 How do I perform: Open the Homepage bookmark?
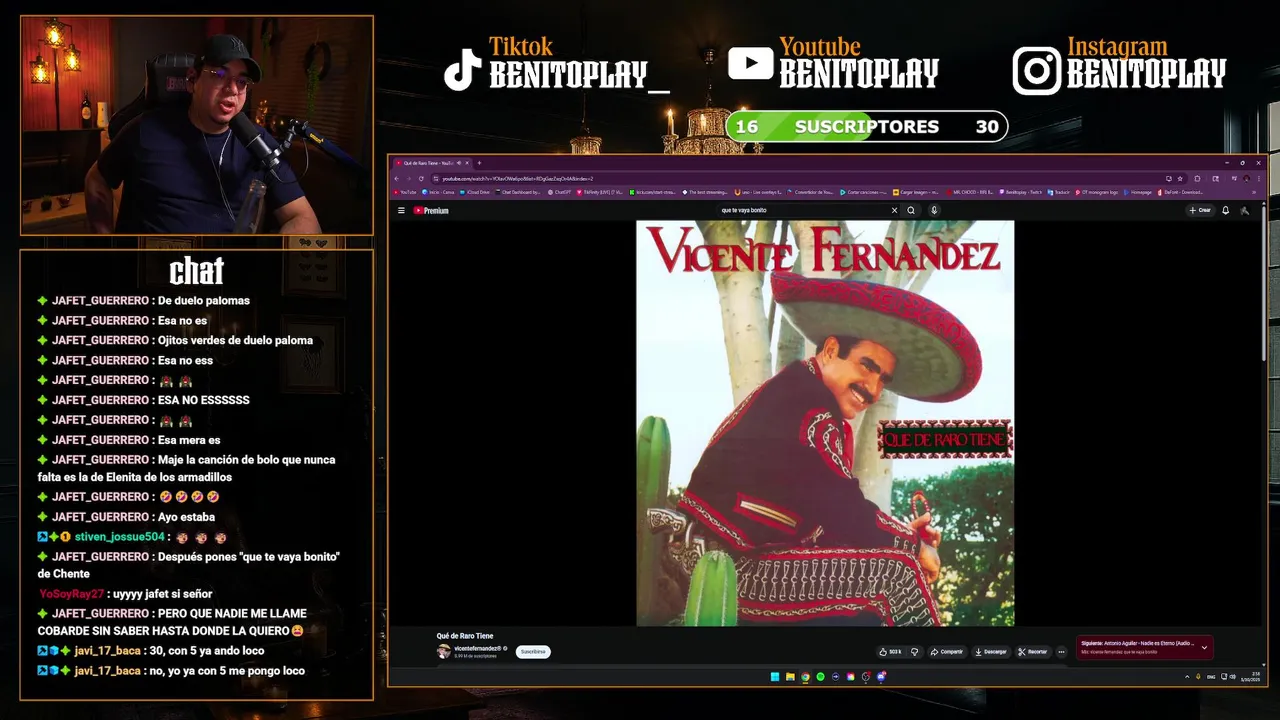pos(1138,192)
